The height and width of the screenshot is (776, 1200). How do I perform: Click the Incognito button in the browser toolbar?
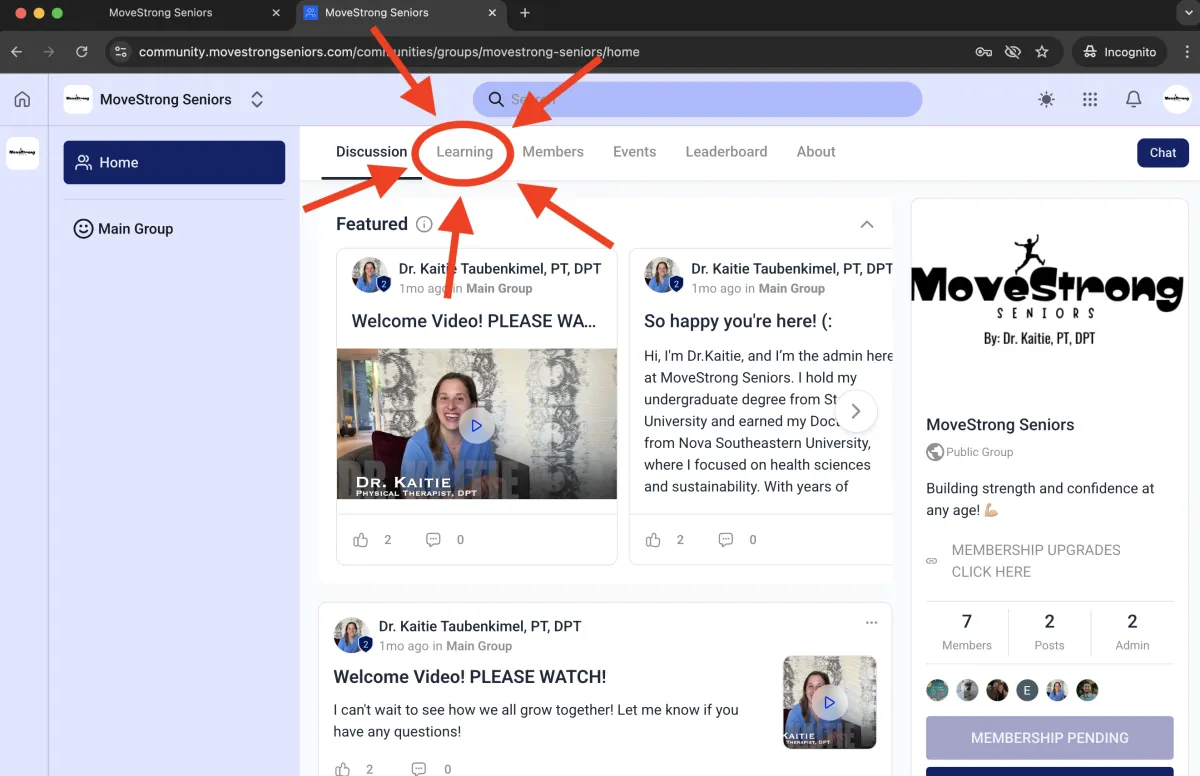[x=1118, y=52]
